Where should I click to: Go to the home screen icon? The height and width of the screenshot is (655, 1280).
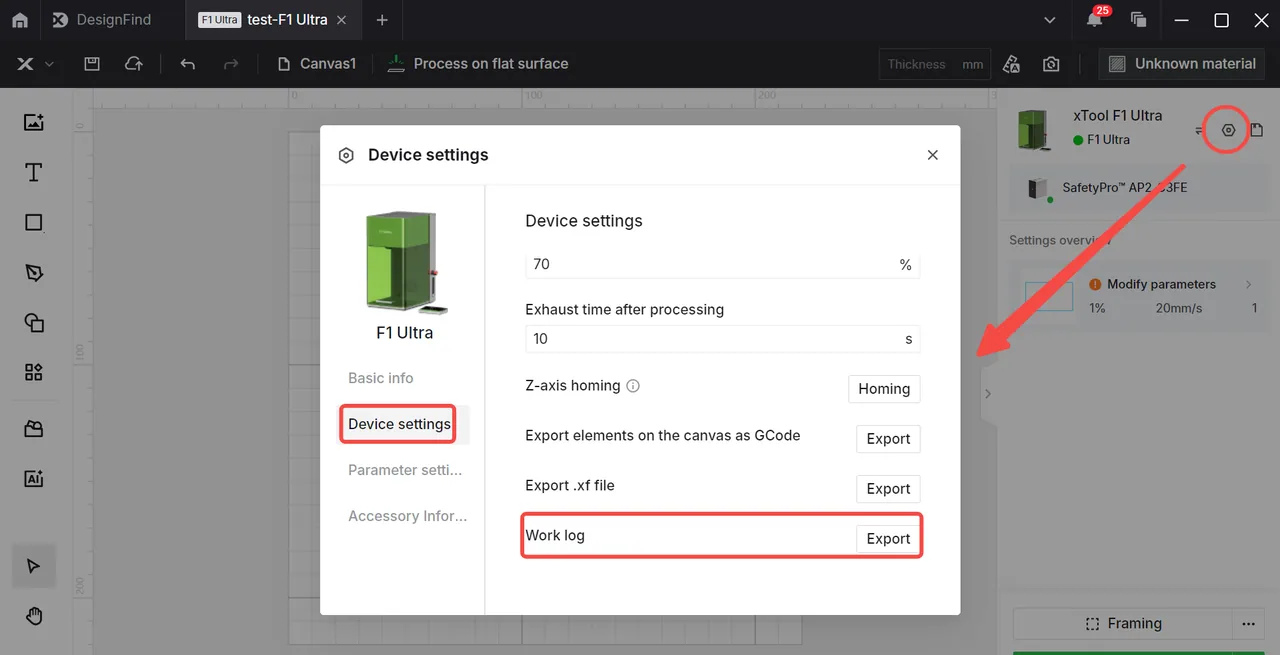point(20,20)
